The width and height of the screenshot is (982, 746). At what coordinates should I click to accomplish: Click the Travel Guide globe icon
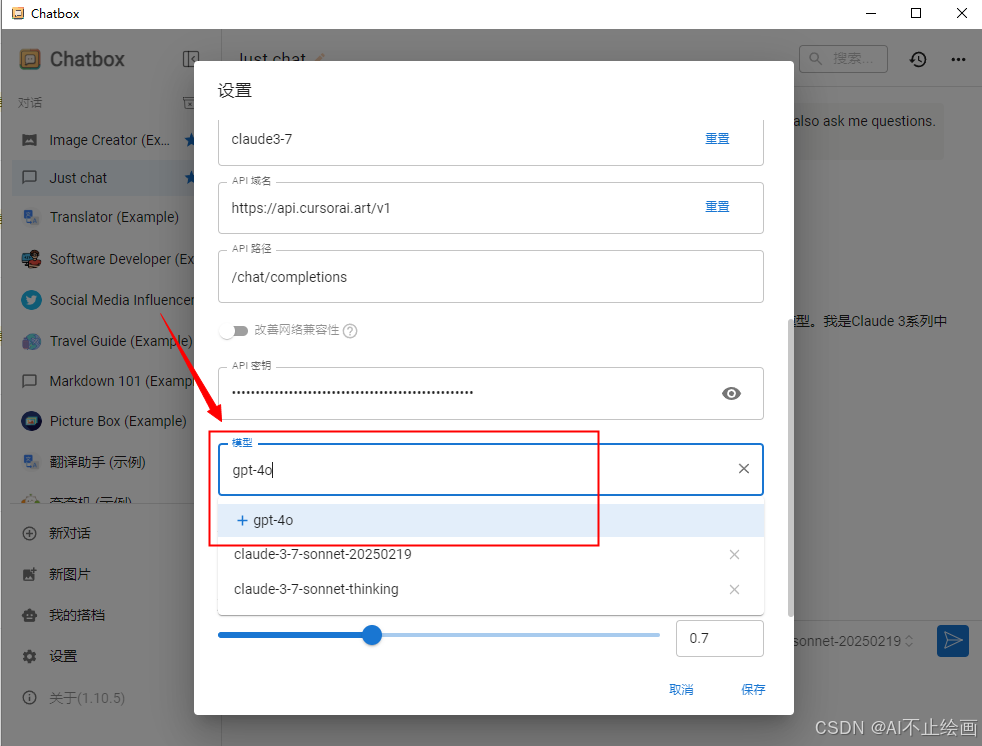pyautogui.click(x=31, y=341)
